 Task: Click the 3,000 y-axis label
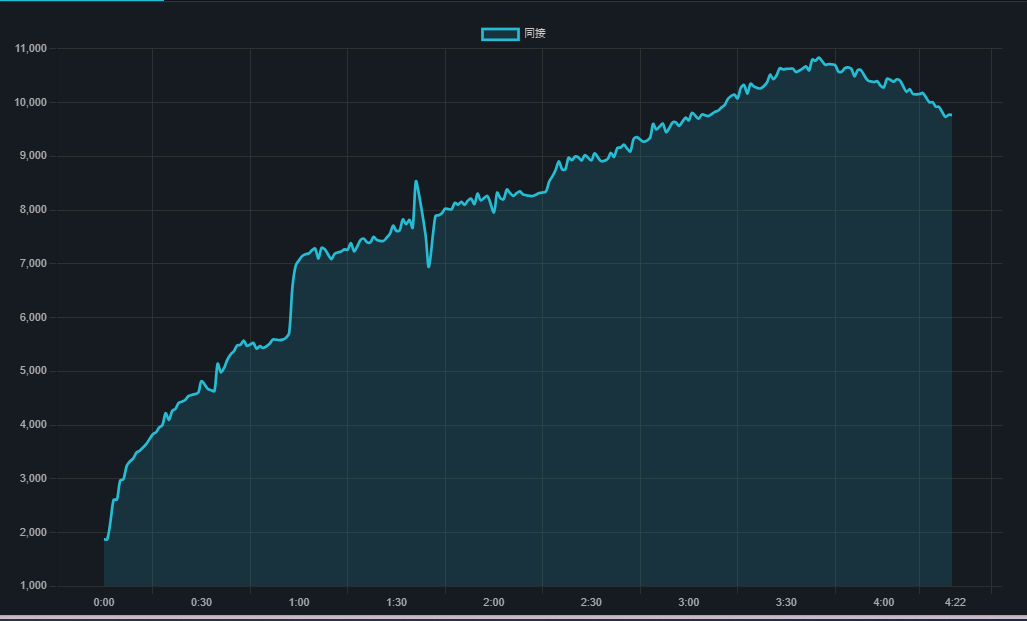34,478
